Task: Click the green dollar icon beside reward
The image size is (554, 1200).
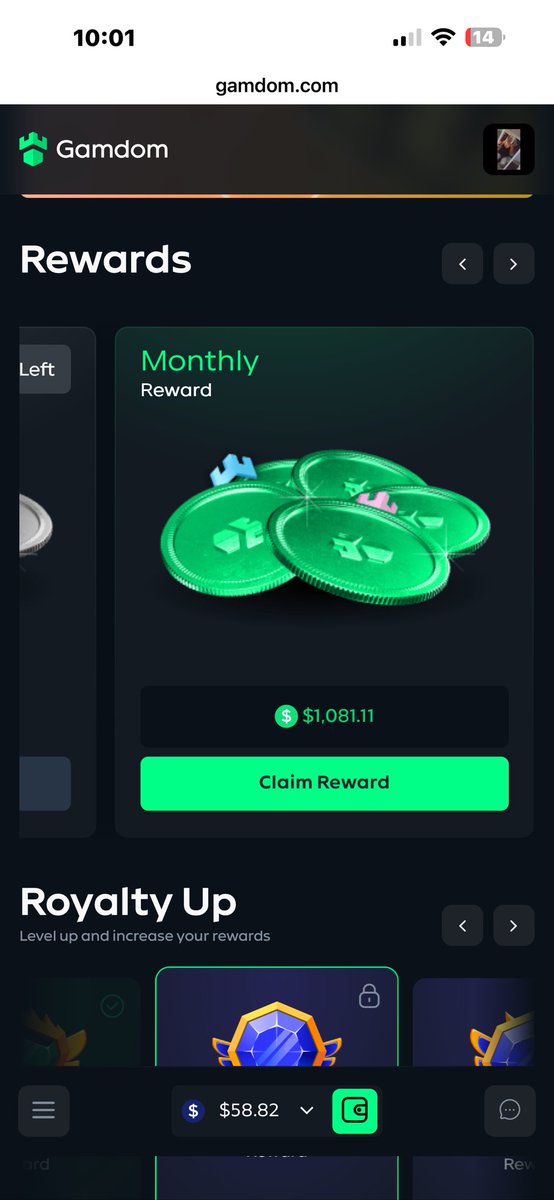Action: click(286, 716)
